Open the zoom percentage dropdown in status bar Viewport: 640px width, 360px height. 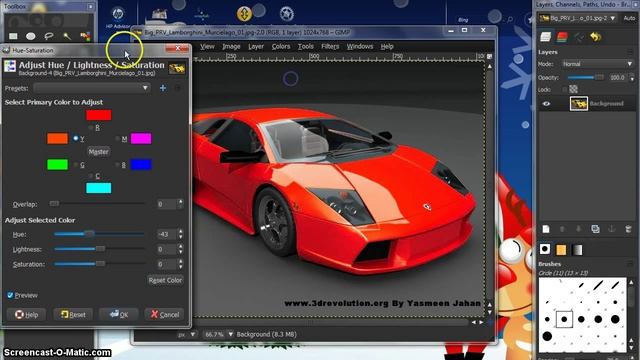click(231, 334)
